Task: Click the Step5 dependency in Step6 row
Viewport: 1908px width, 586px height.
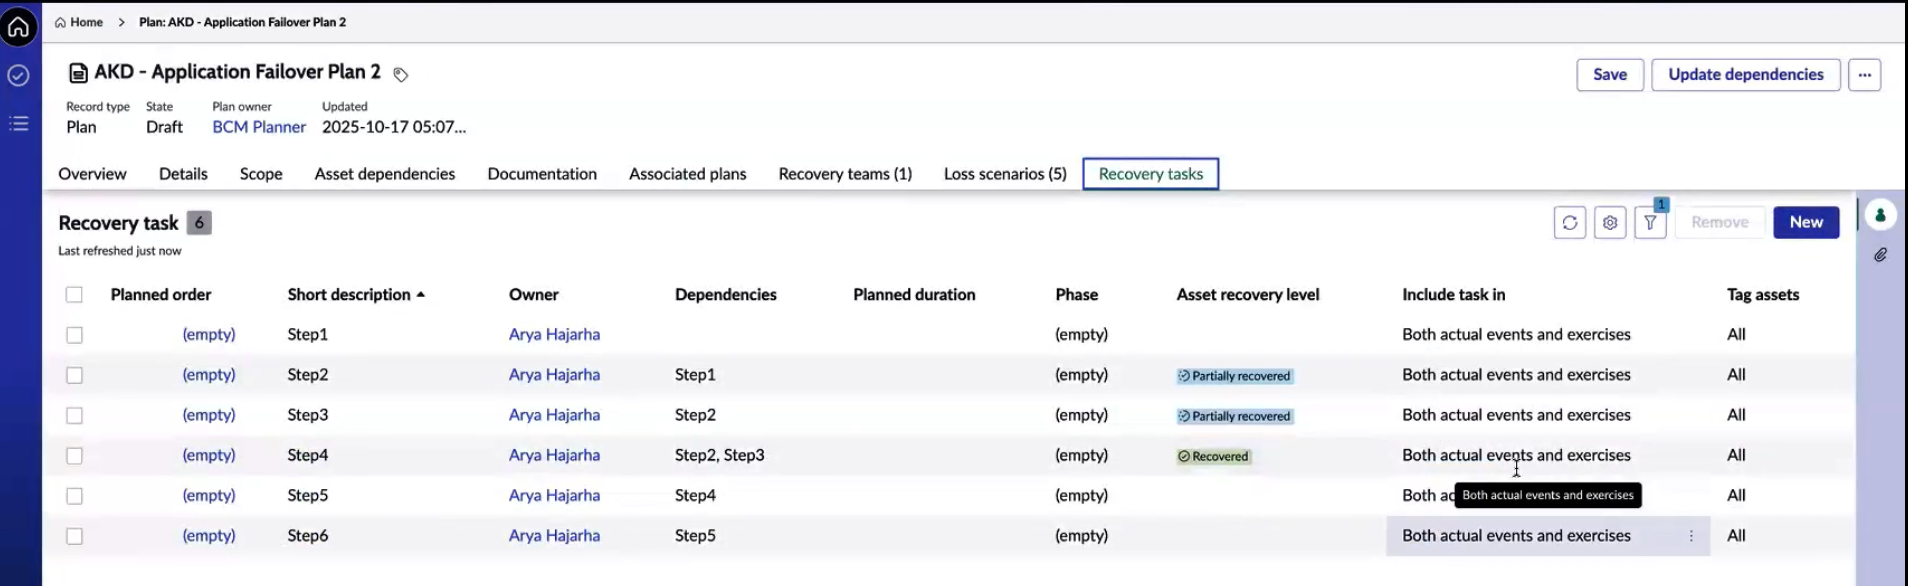Action: tap(695, 536)
